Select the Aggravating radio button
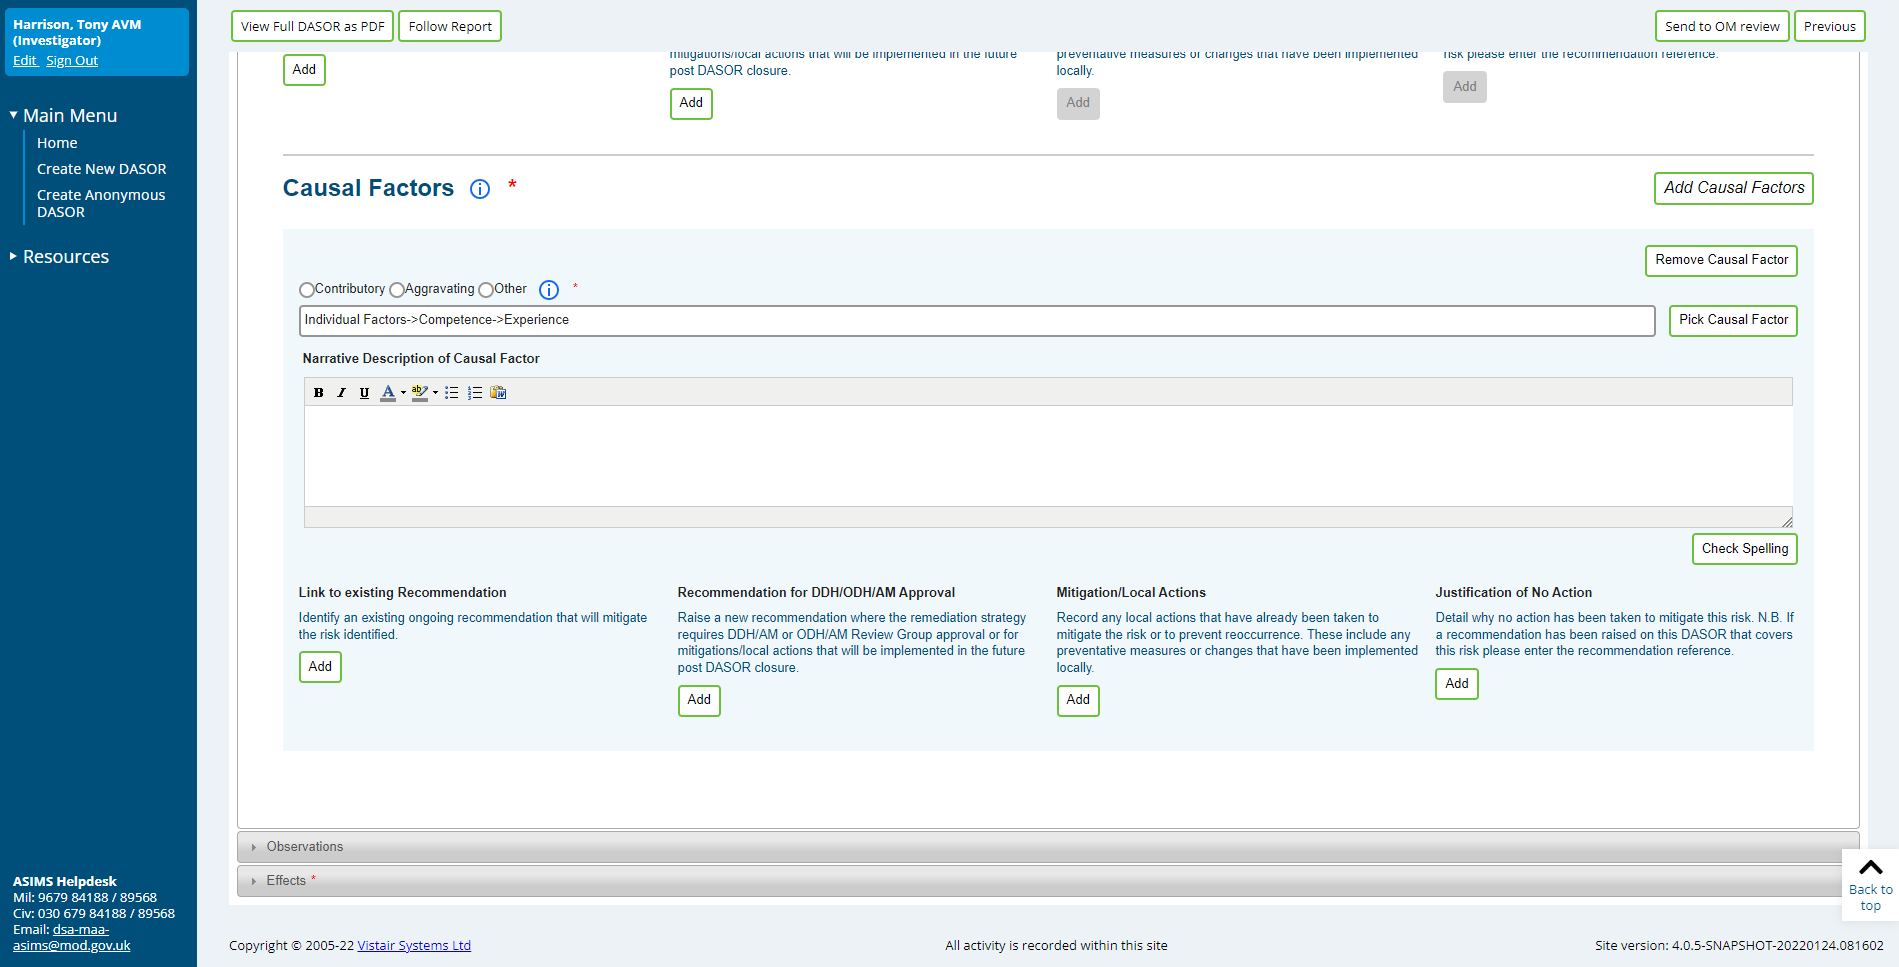The width and height of the screenshot is (1899, 967). 397,290
